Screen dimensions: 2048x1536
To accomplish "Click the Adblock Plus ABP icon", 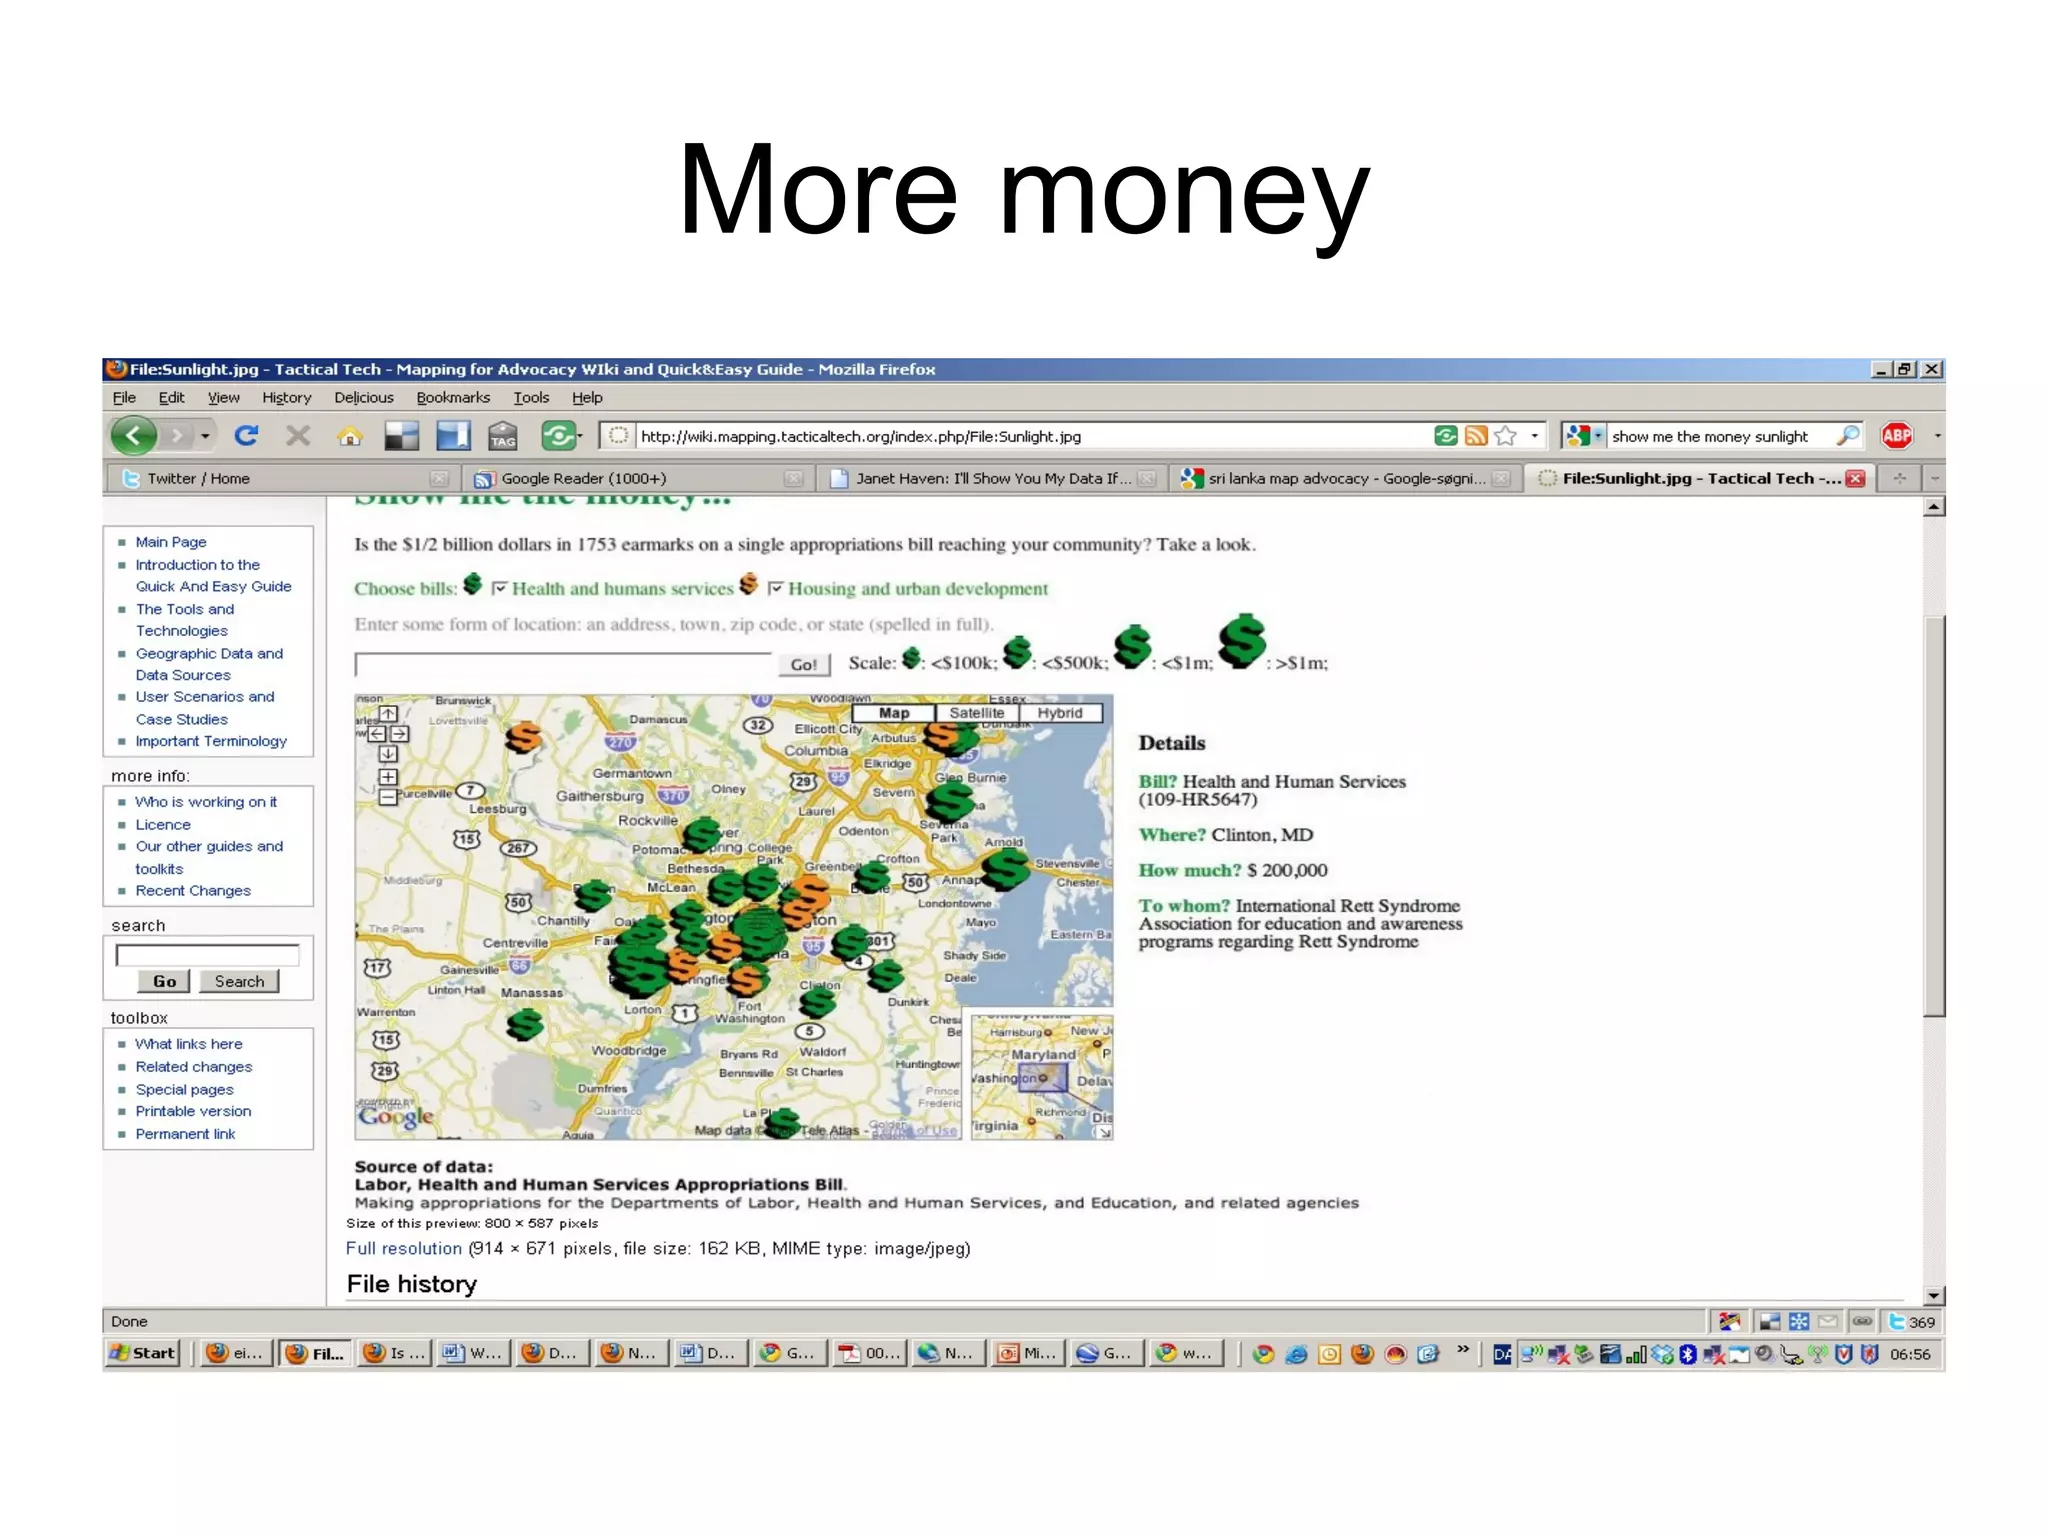I will pos(1896,436).
